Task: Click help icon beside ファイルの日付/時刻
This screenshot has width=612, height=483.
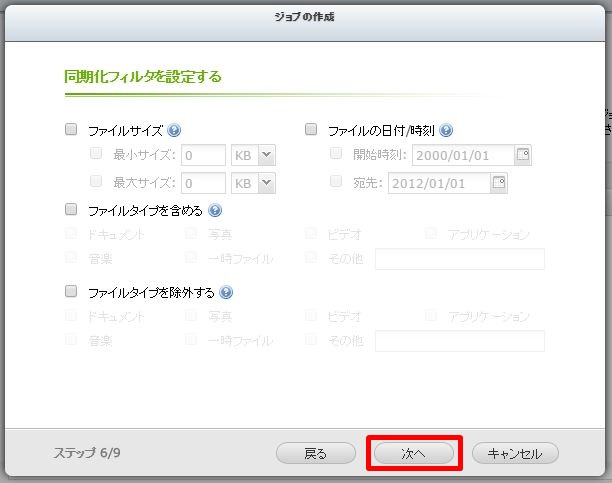Action: tap(446, 130)
